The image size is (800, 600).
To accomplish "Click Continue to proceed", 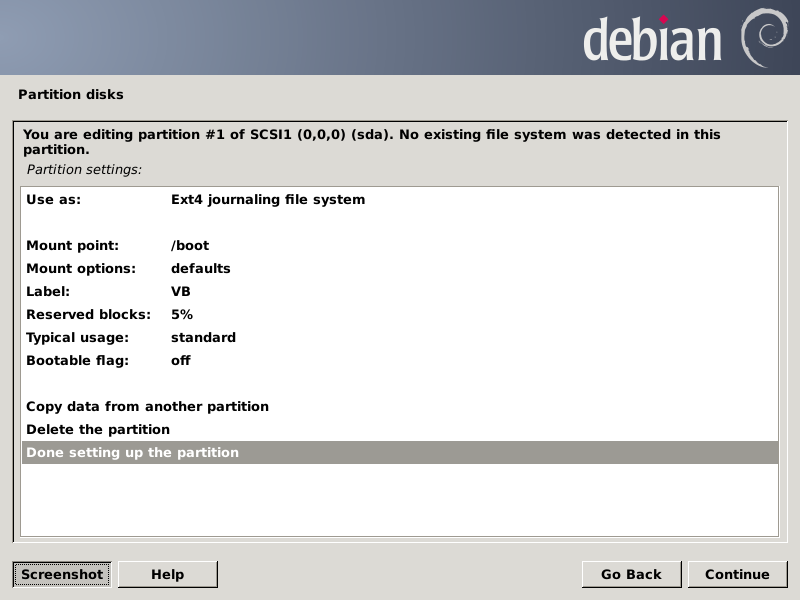I will [737, 574].
